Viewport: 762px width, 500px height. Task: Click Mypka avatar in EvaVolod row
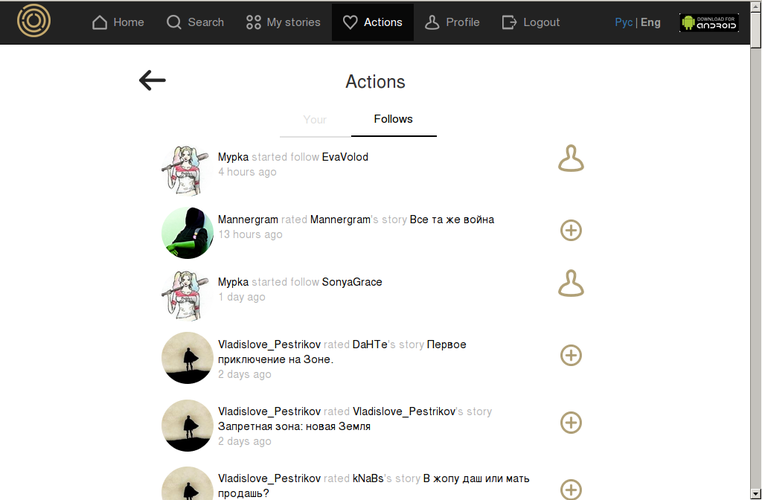pos(187,171)
